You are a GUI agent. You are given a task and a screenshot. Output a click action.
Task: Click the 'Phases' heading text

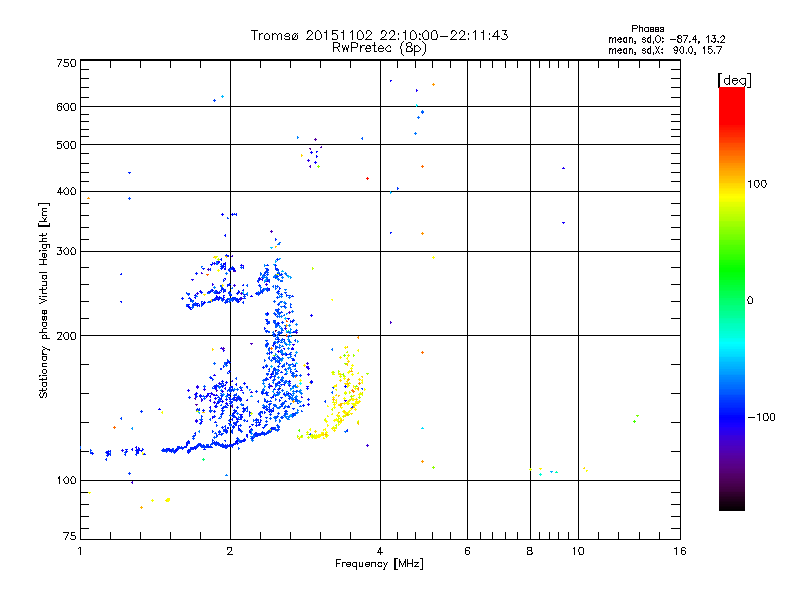(x=647, y=29)
